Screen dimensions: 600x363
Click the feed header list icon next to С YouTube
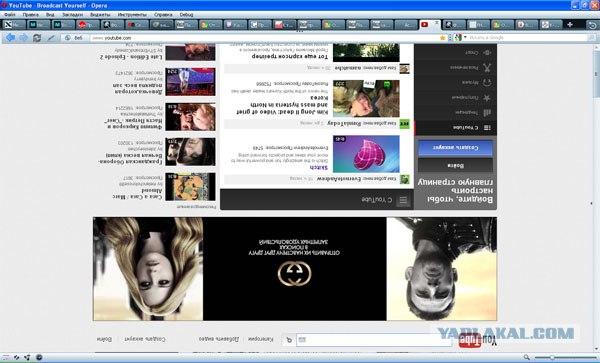pyautogui.click(x=403, y=200)
